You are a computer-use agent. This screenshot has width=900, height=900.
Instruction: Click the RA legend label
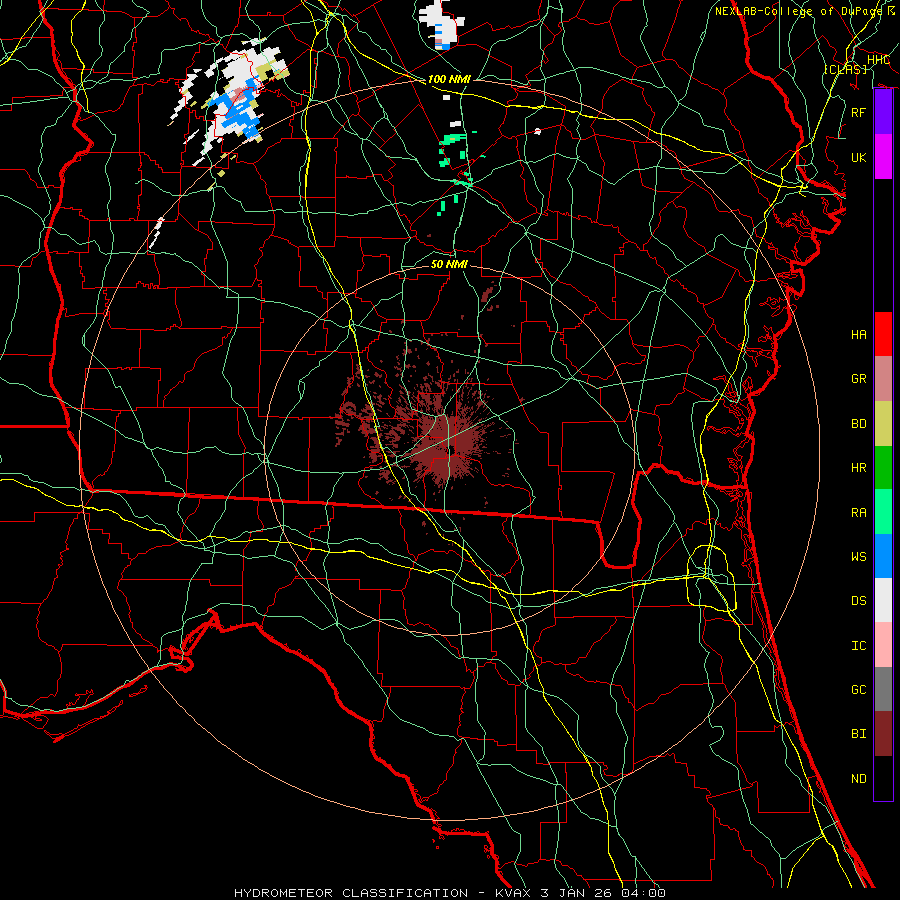pyautogui.click(x=859, y=513)
